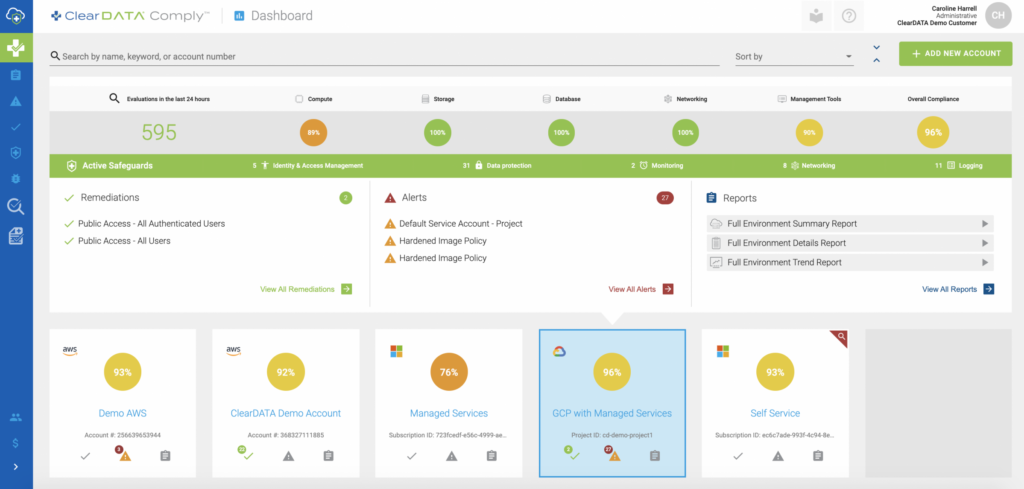
Task: Click the red alerts count badge 27
Action: pos(665,198)
